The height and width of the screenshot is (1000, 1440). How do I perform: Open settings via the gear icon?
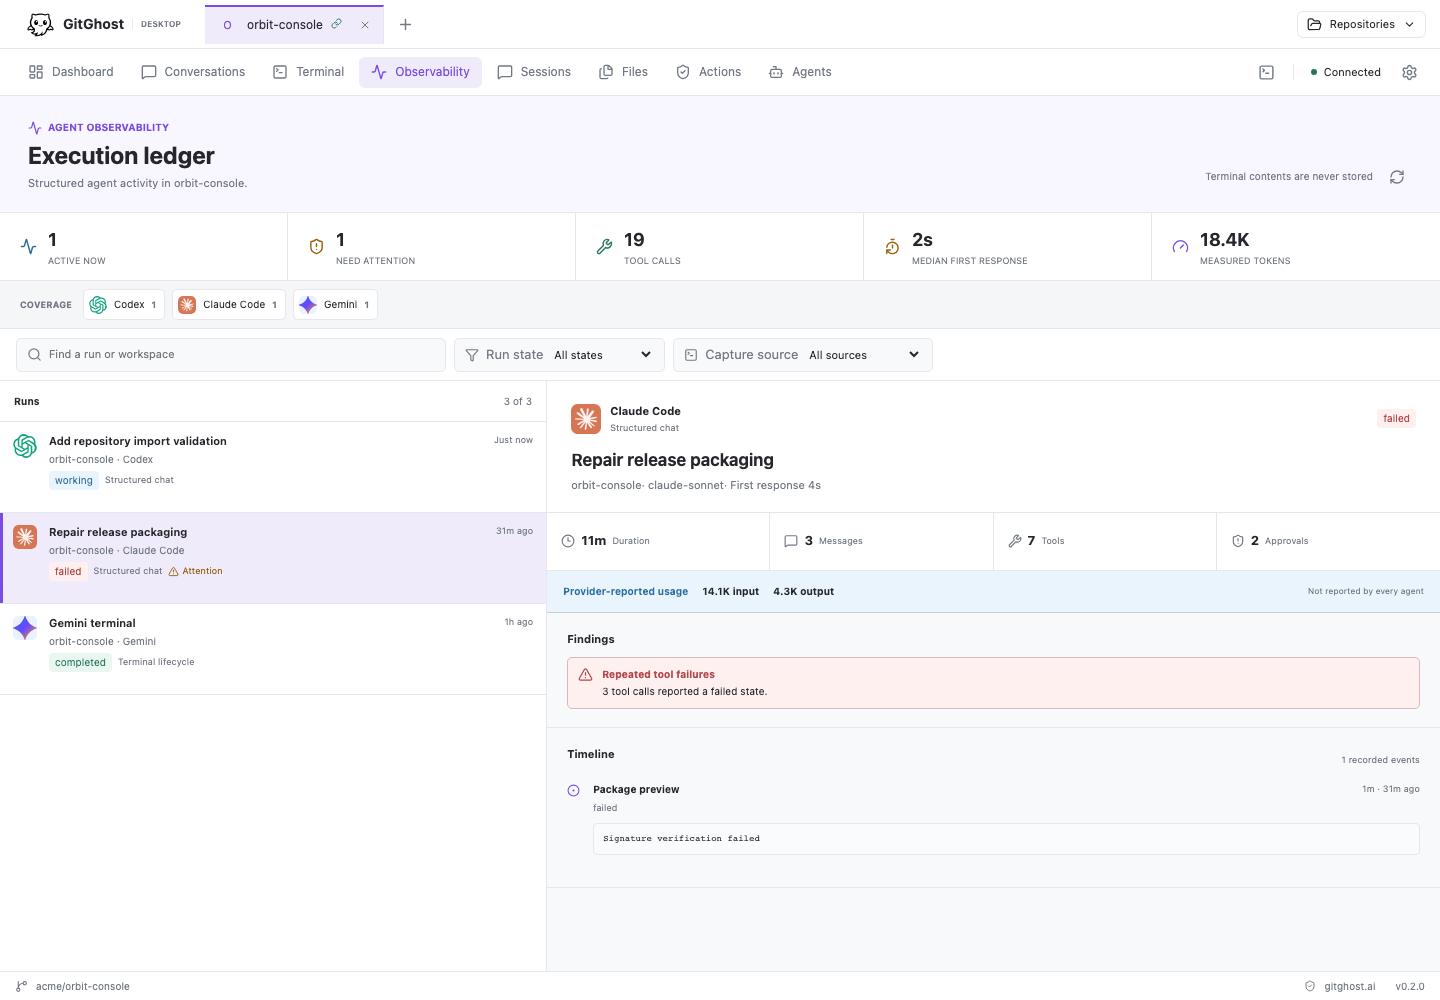[1410, 72]
